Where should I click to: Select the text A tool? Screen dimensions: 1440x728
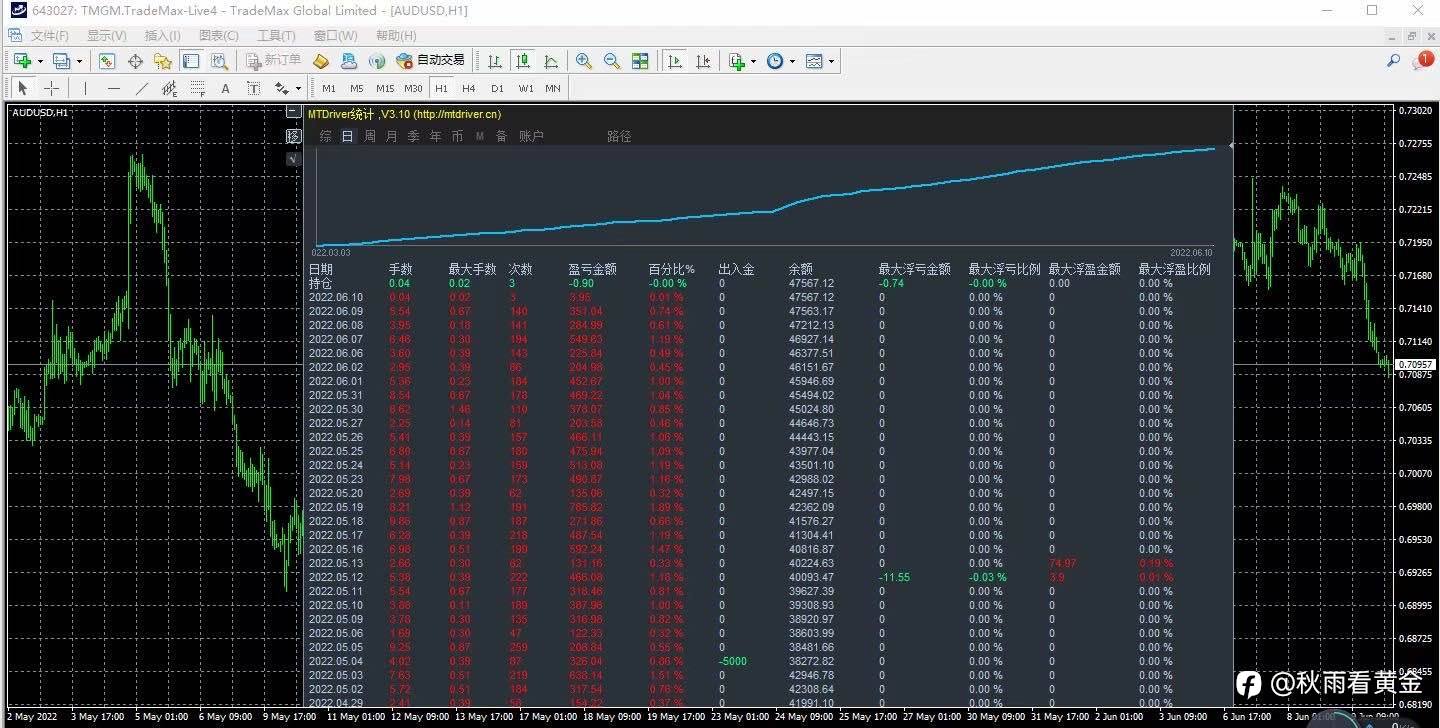pyautogui.click(x=225, y=88)
